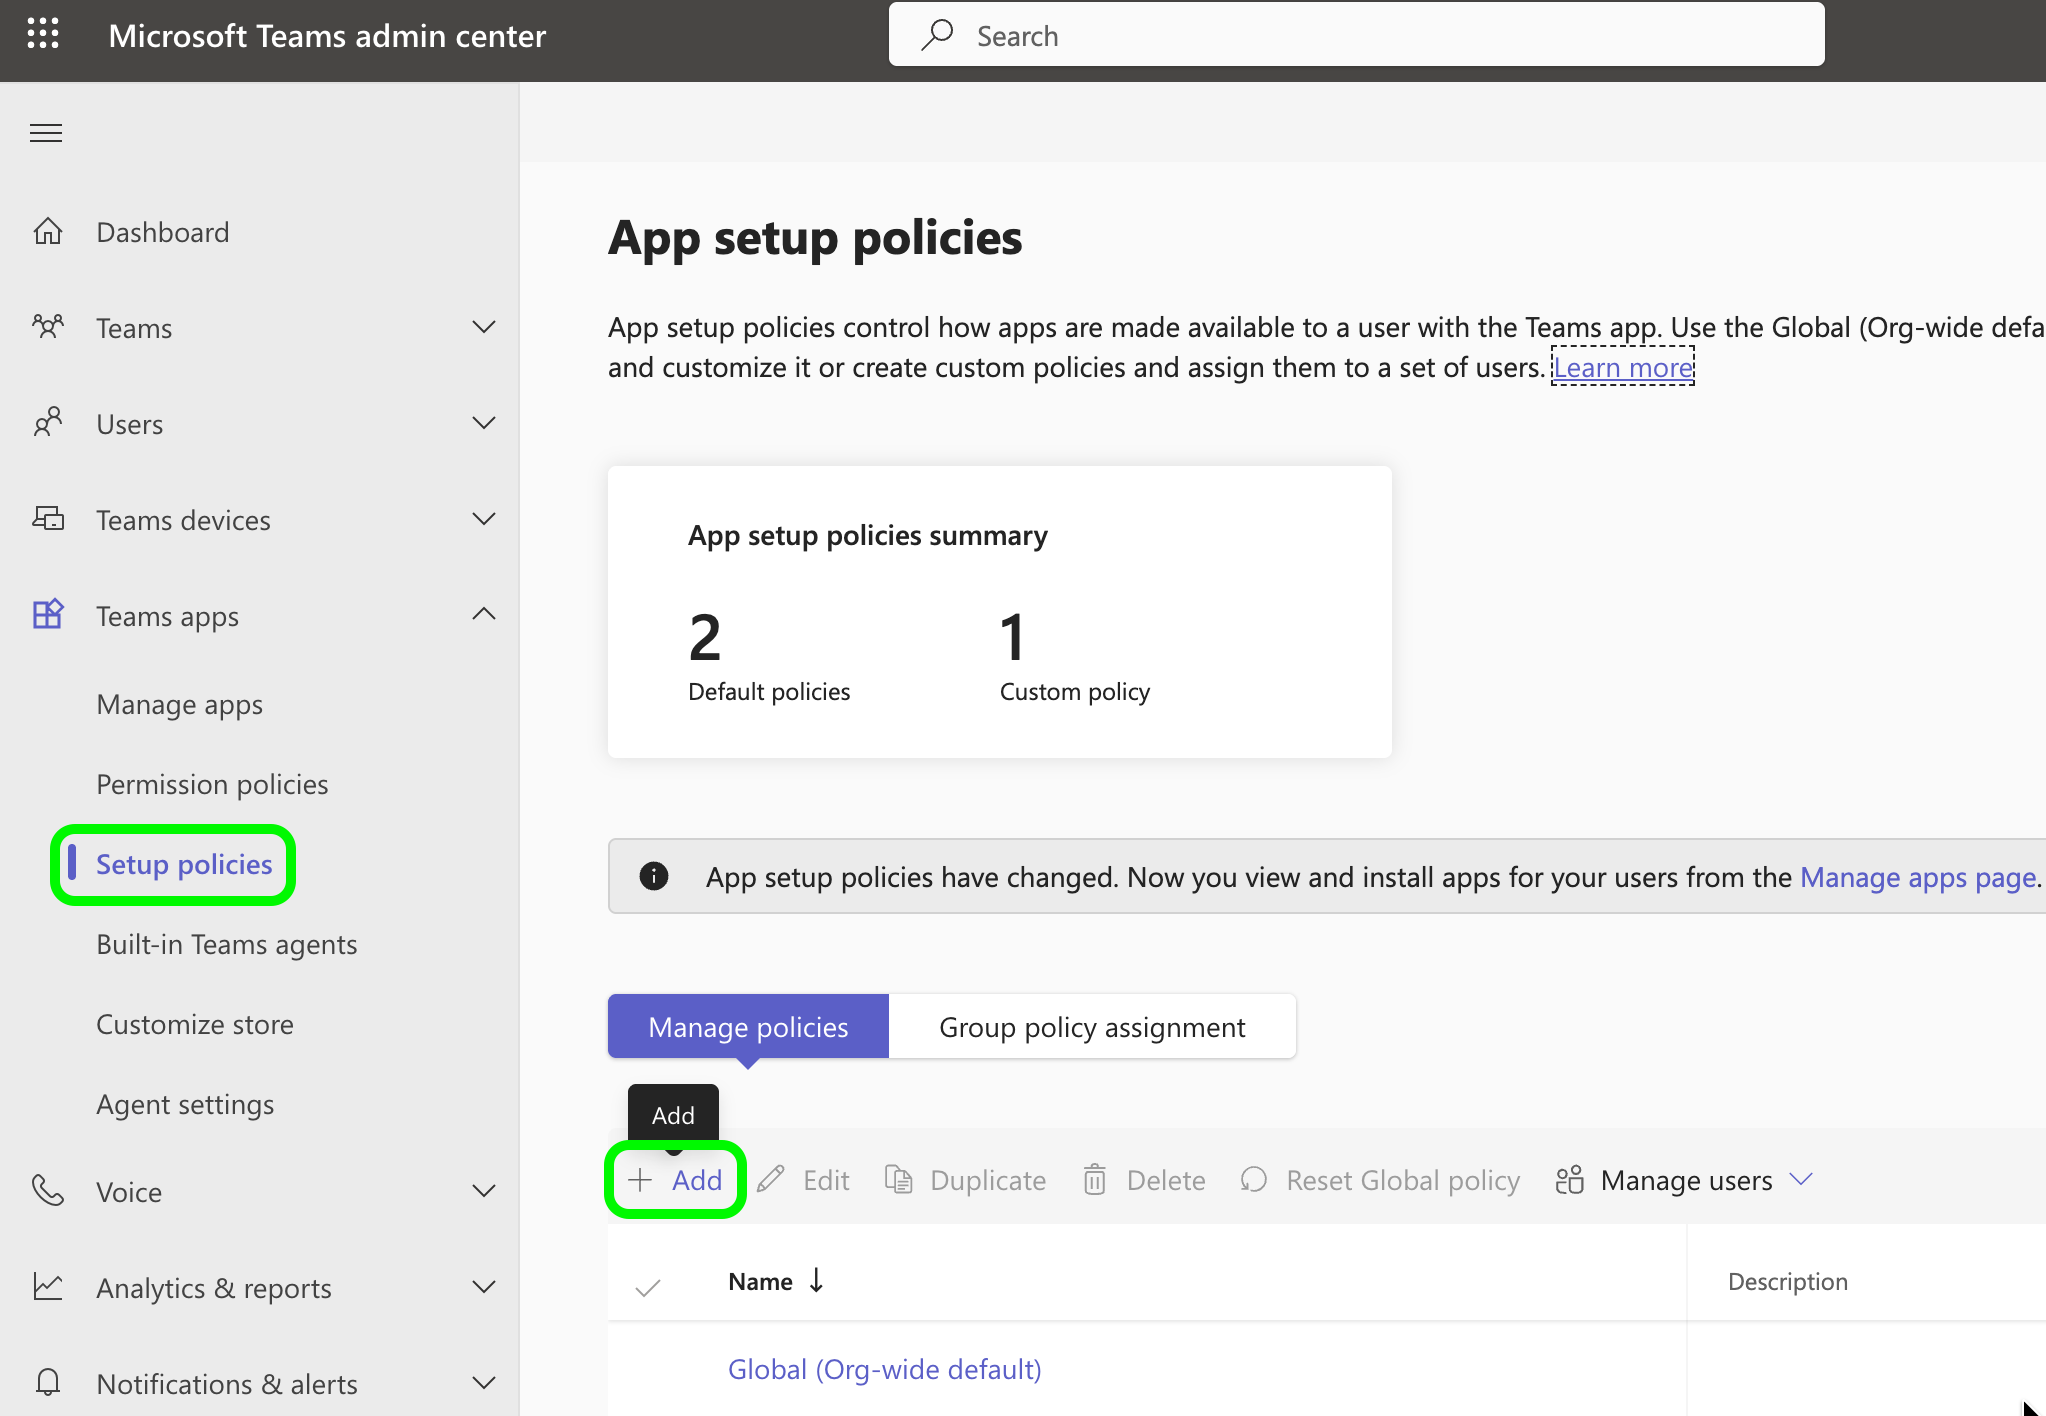Open Permission policies in the sidebar
Viewport: 2046px width, 1416px height.
[212, 784]
